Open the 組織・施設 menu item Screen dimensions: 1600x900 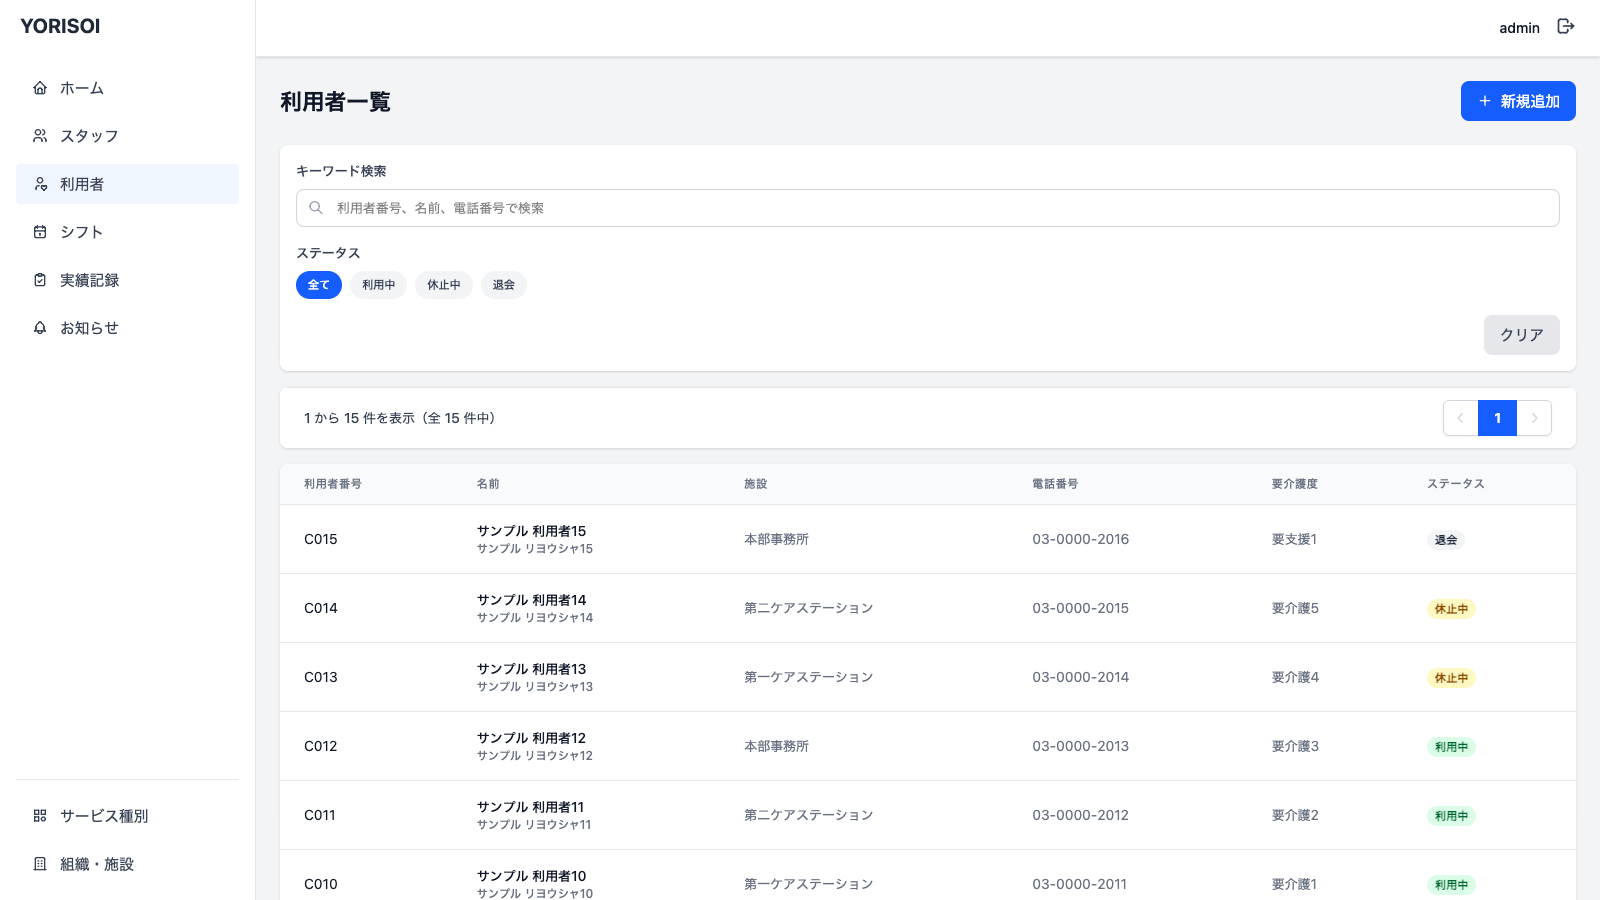[127, 864]
